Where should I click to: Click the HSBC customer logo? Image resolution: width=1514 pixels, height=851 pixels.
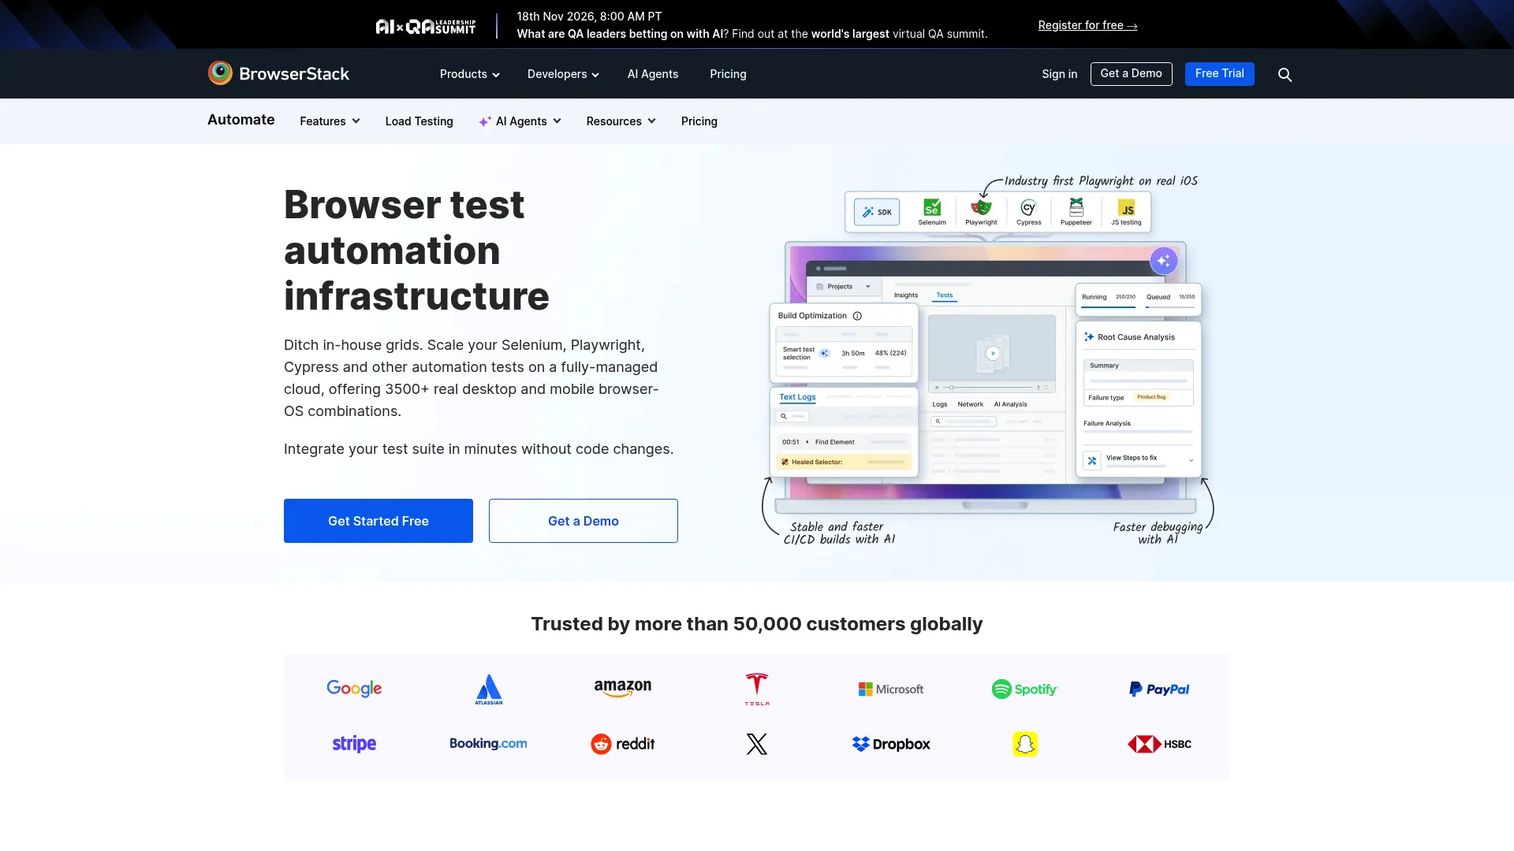1159,744
